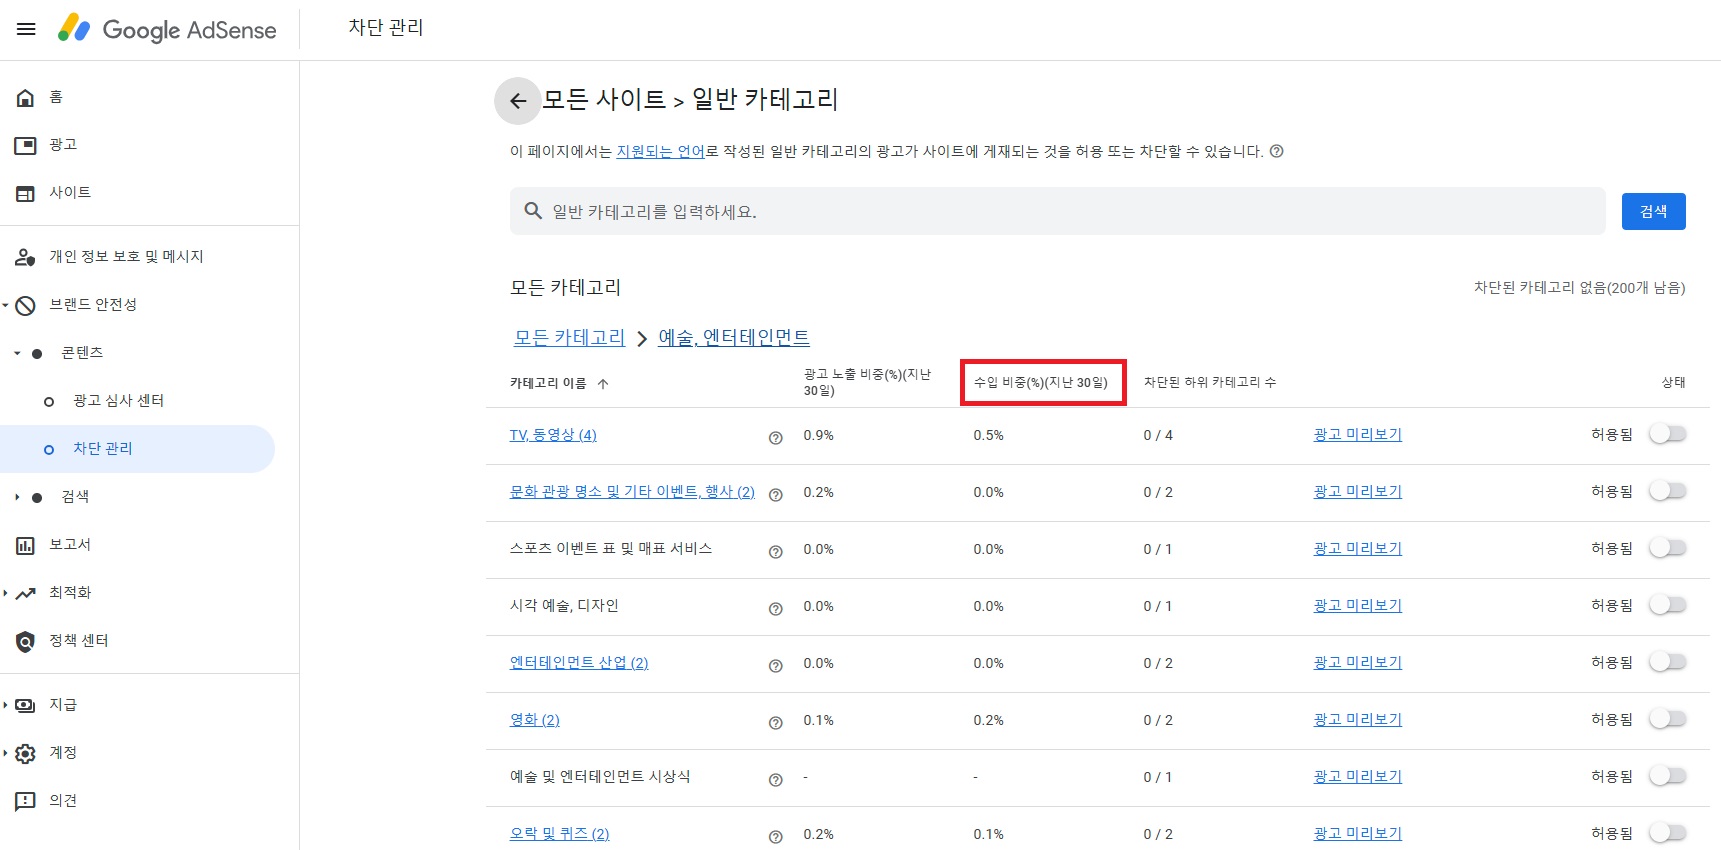This screenshot has width=1721, height=850.
Task: Toggle block status for 예술 및 엔터테인먼트 시상식
Action: point(1667,776)
